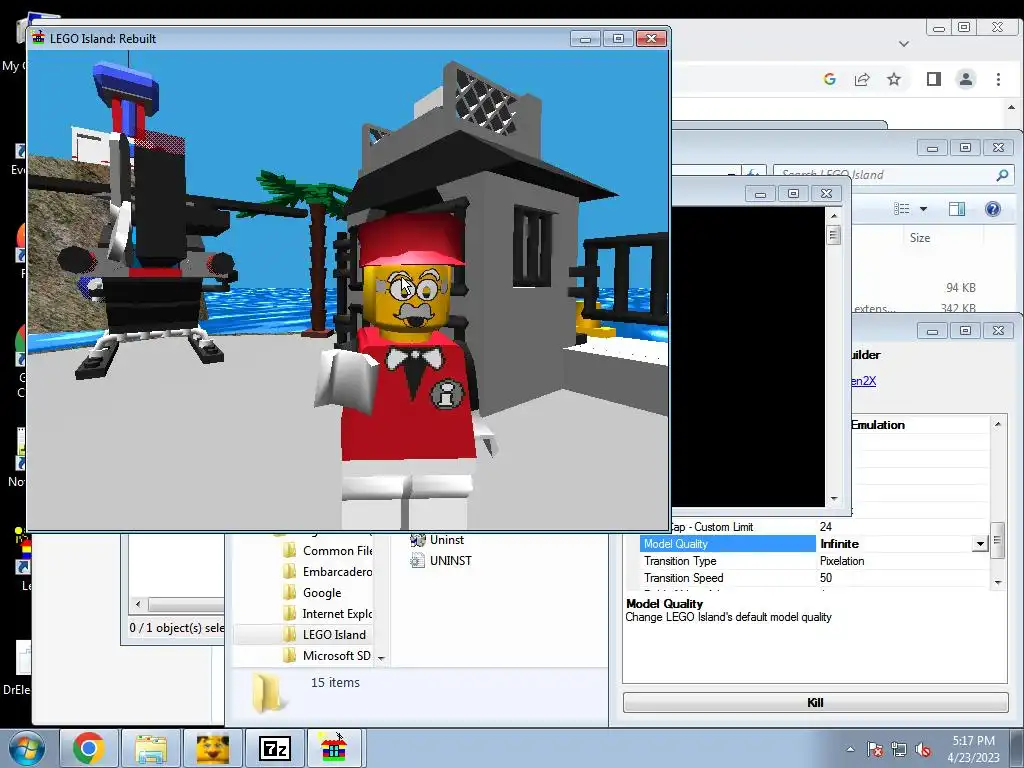
Task: Open Action Center flag tray icon
Action: pyautogui.click(x=875, y=749)
